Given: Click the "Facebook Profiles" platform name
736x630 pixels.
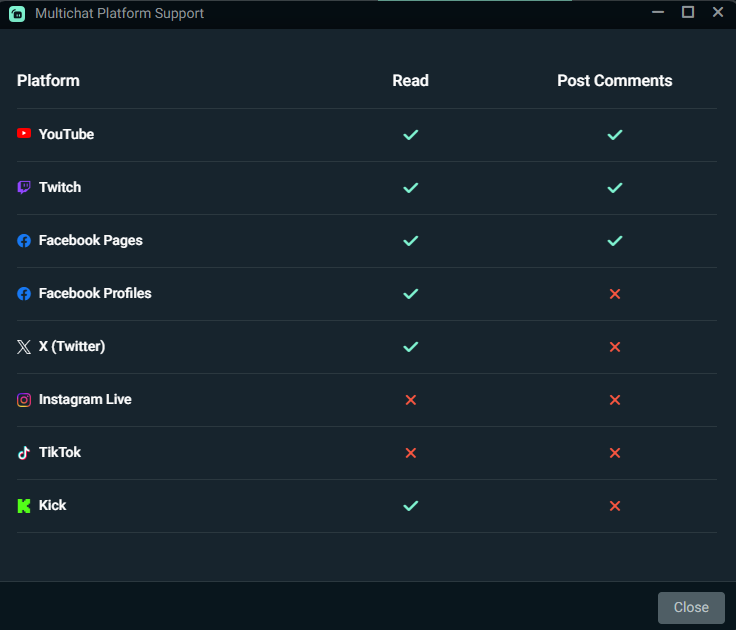Looking at the screenshot, I should [x=95, y=293].
